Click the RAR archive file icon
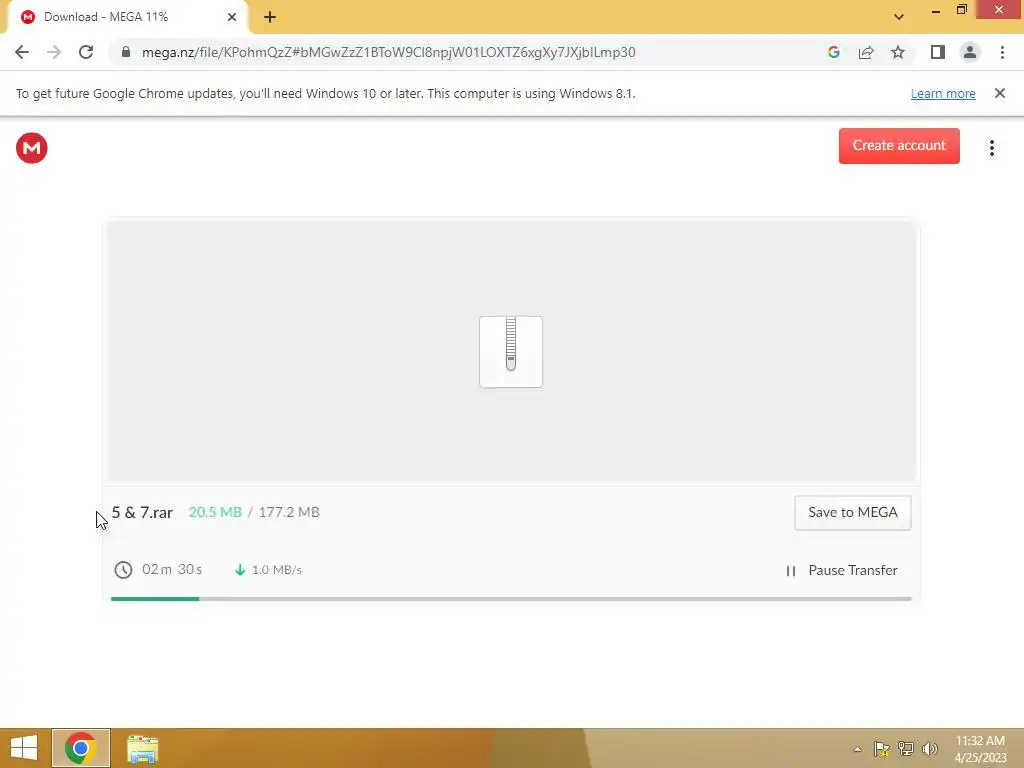 511,351
